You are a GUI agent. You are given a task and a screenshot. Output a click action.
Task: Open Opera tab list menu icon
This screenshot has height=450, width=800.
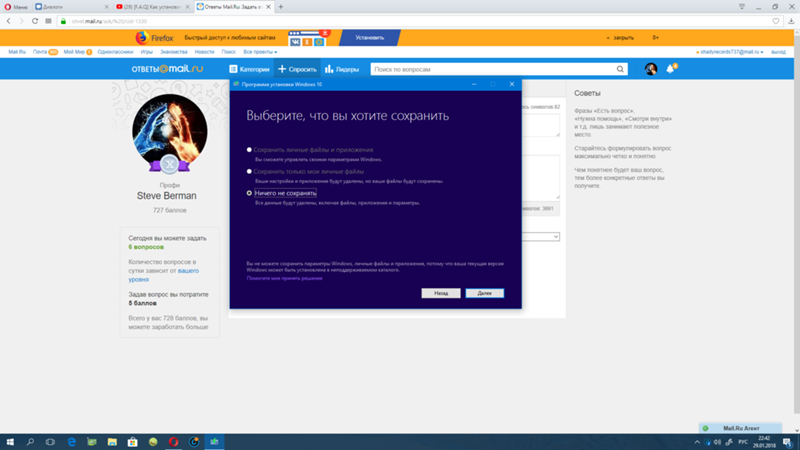point(742,7)
